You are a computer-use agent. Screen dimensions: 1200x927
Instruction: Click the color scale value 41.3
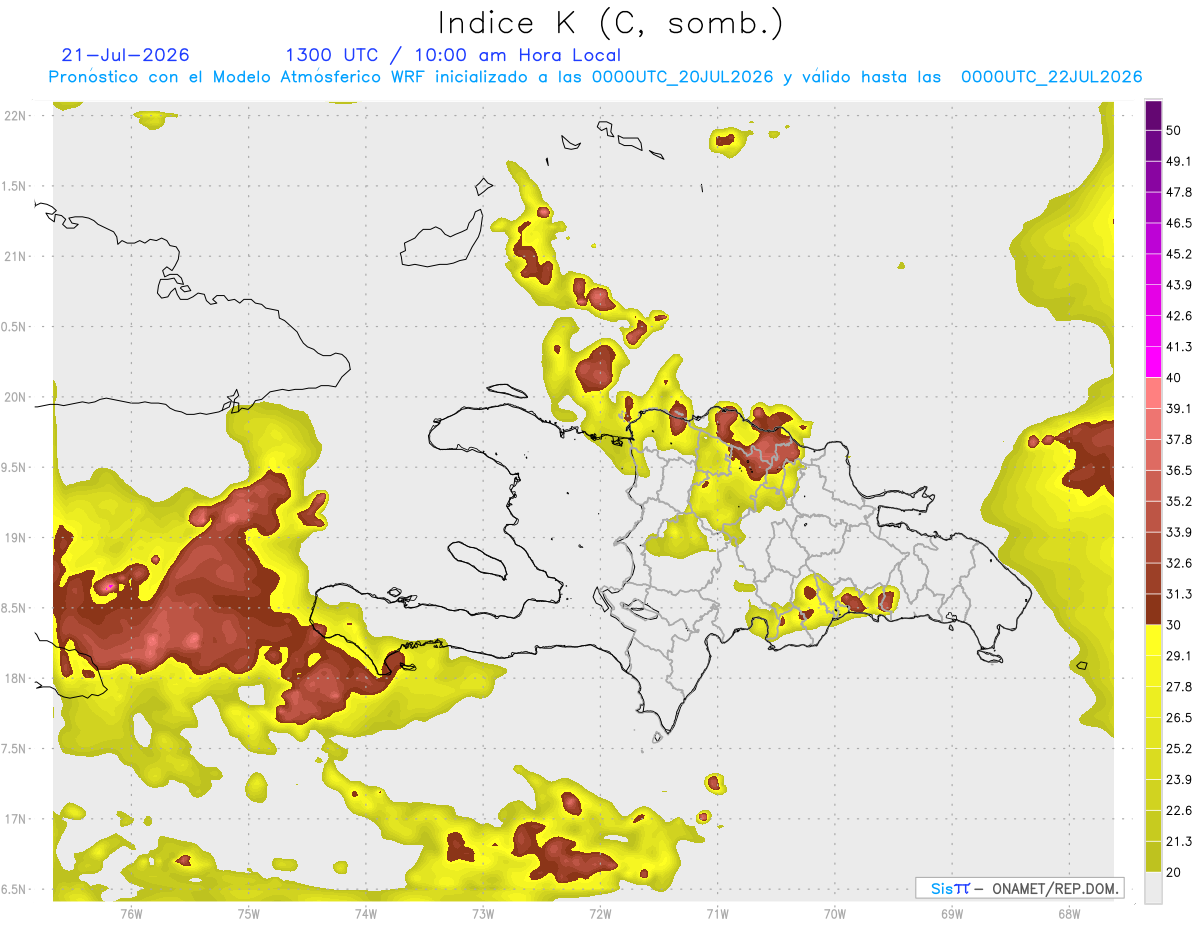1179,347
